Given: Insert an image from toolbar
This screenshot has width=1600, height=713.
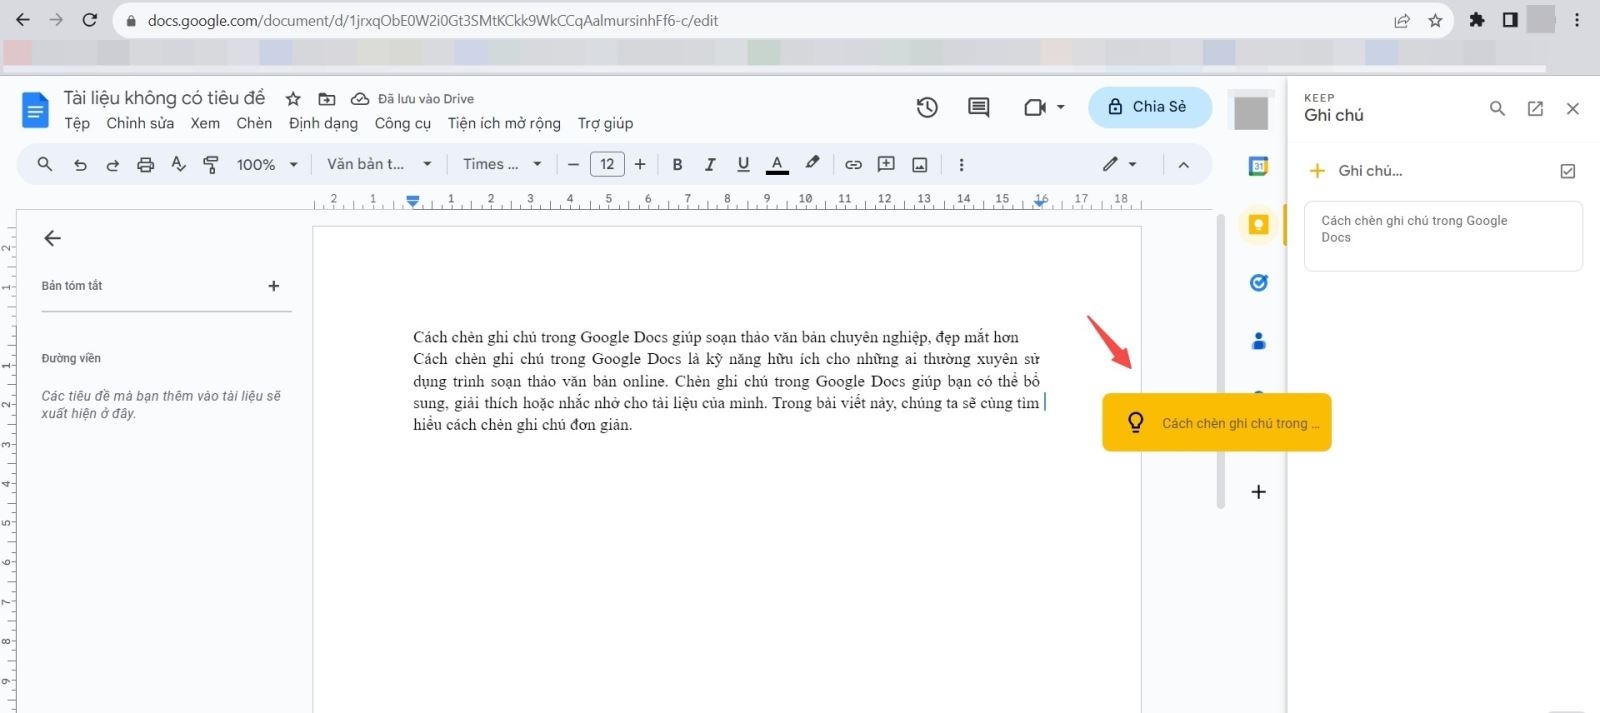Looking at the screenshot, I should click(x=920, y=165).
